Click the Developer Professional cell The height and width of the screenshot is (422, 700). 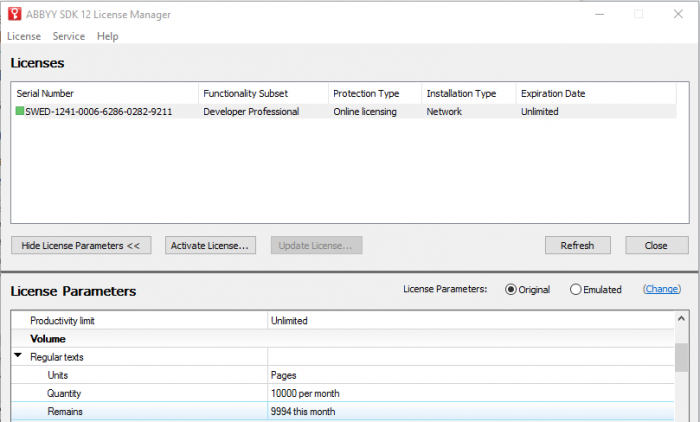coord(251,111)
